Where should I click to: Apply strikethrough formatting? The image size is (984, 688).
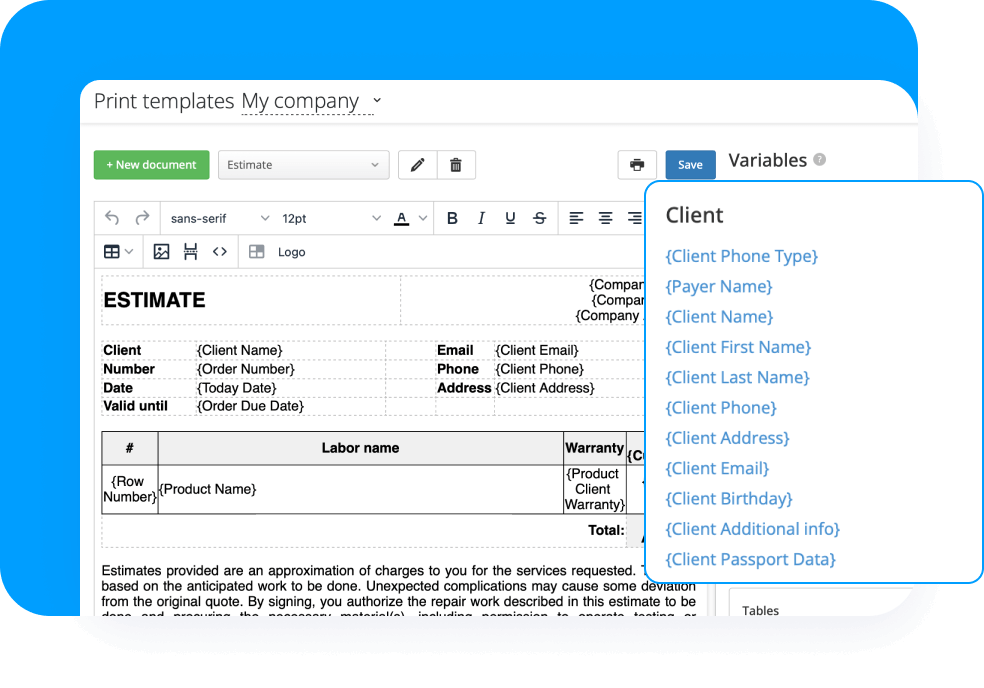pos(539,218)
